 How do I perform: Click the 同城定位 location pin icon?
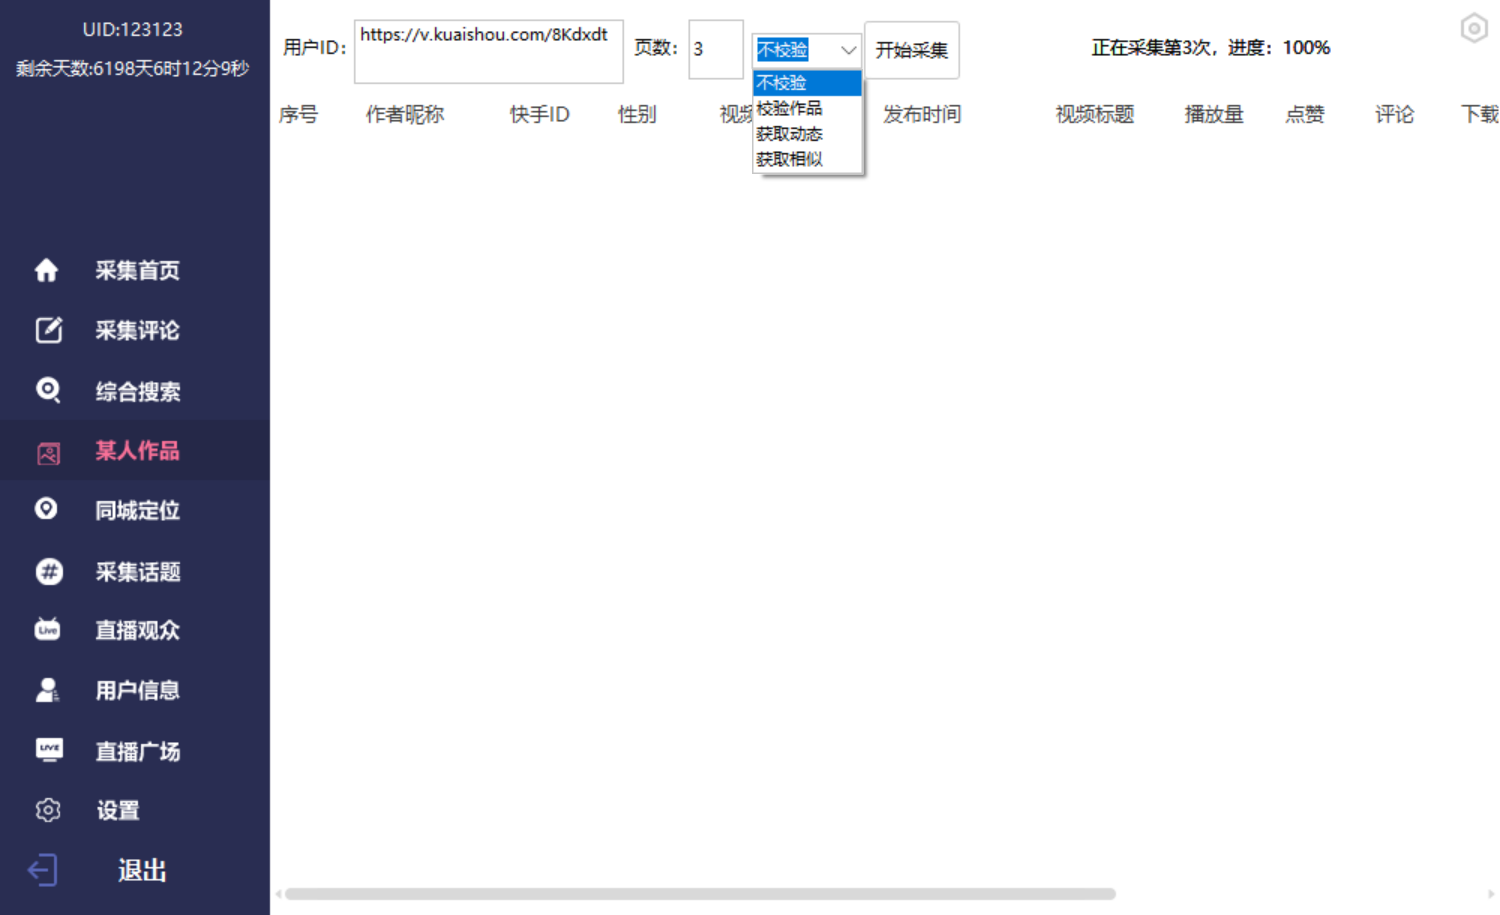[x=47, y=510]
